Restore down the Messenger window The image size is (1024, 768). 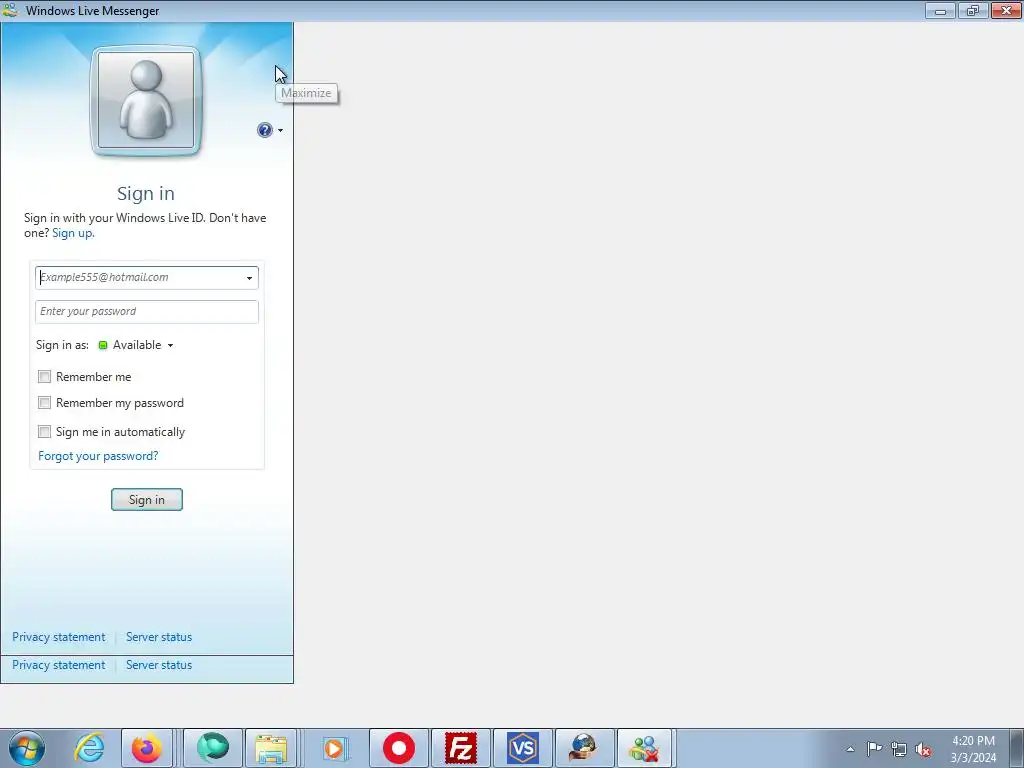[x=972, y=10]
